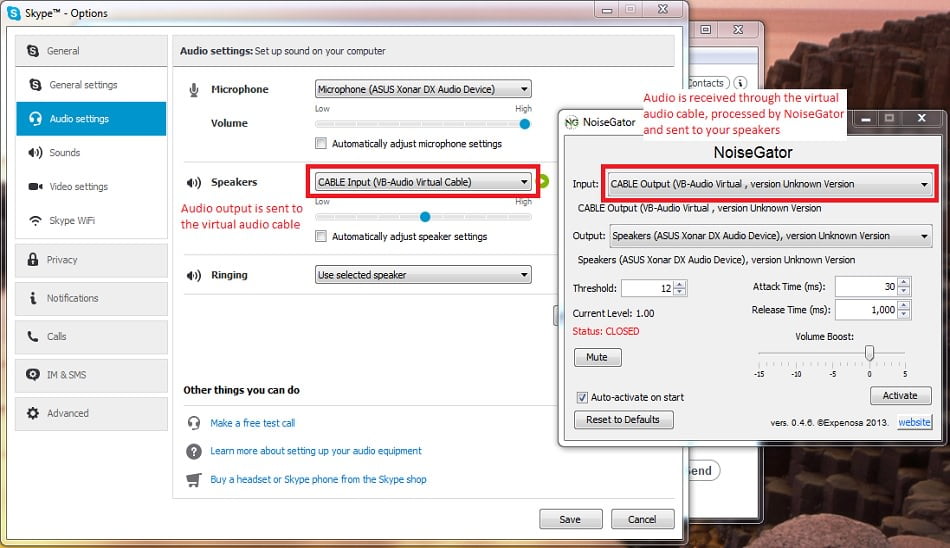Open the Microphone device dropdown
The image size is (950, 548).
click(423, 90)
